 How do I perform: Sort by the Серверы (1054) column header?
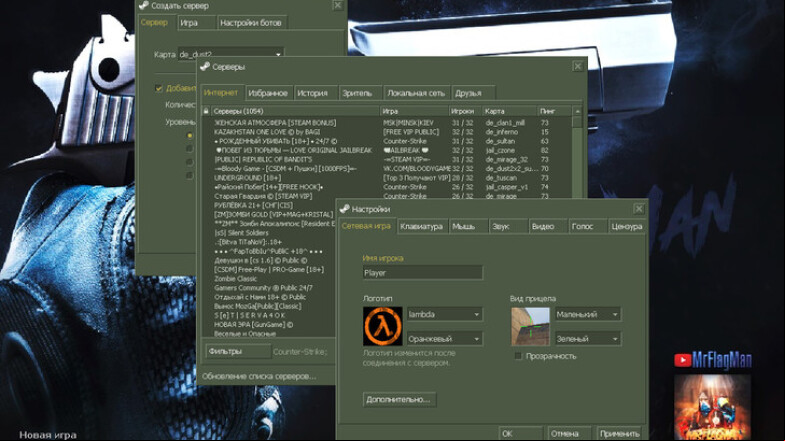295,111
